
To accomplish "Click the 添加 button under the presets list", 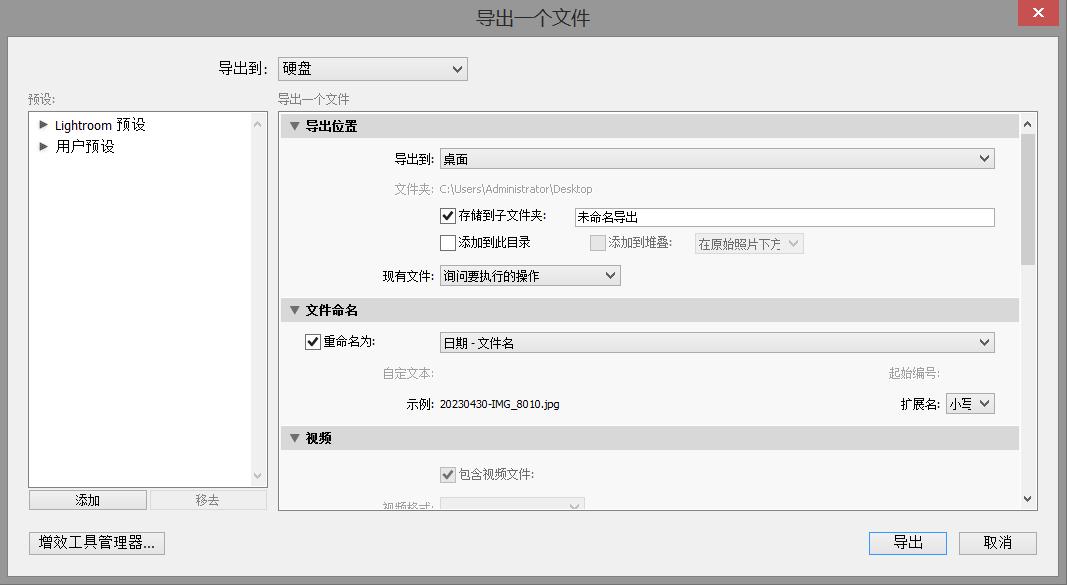I will pyautogui.click(x=89, y=499).
